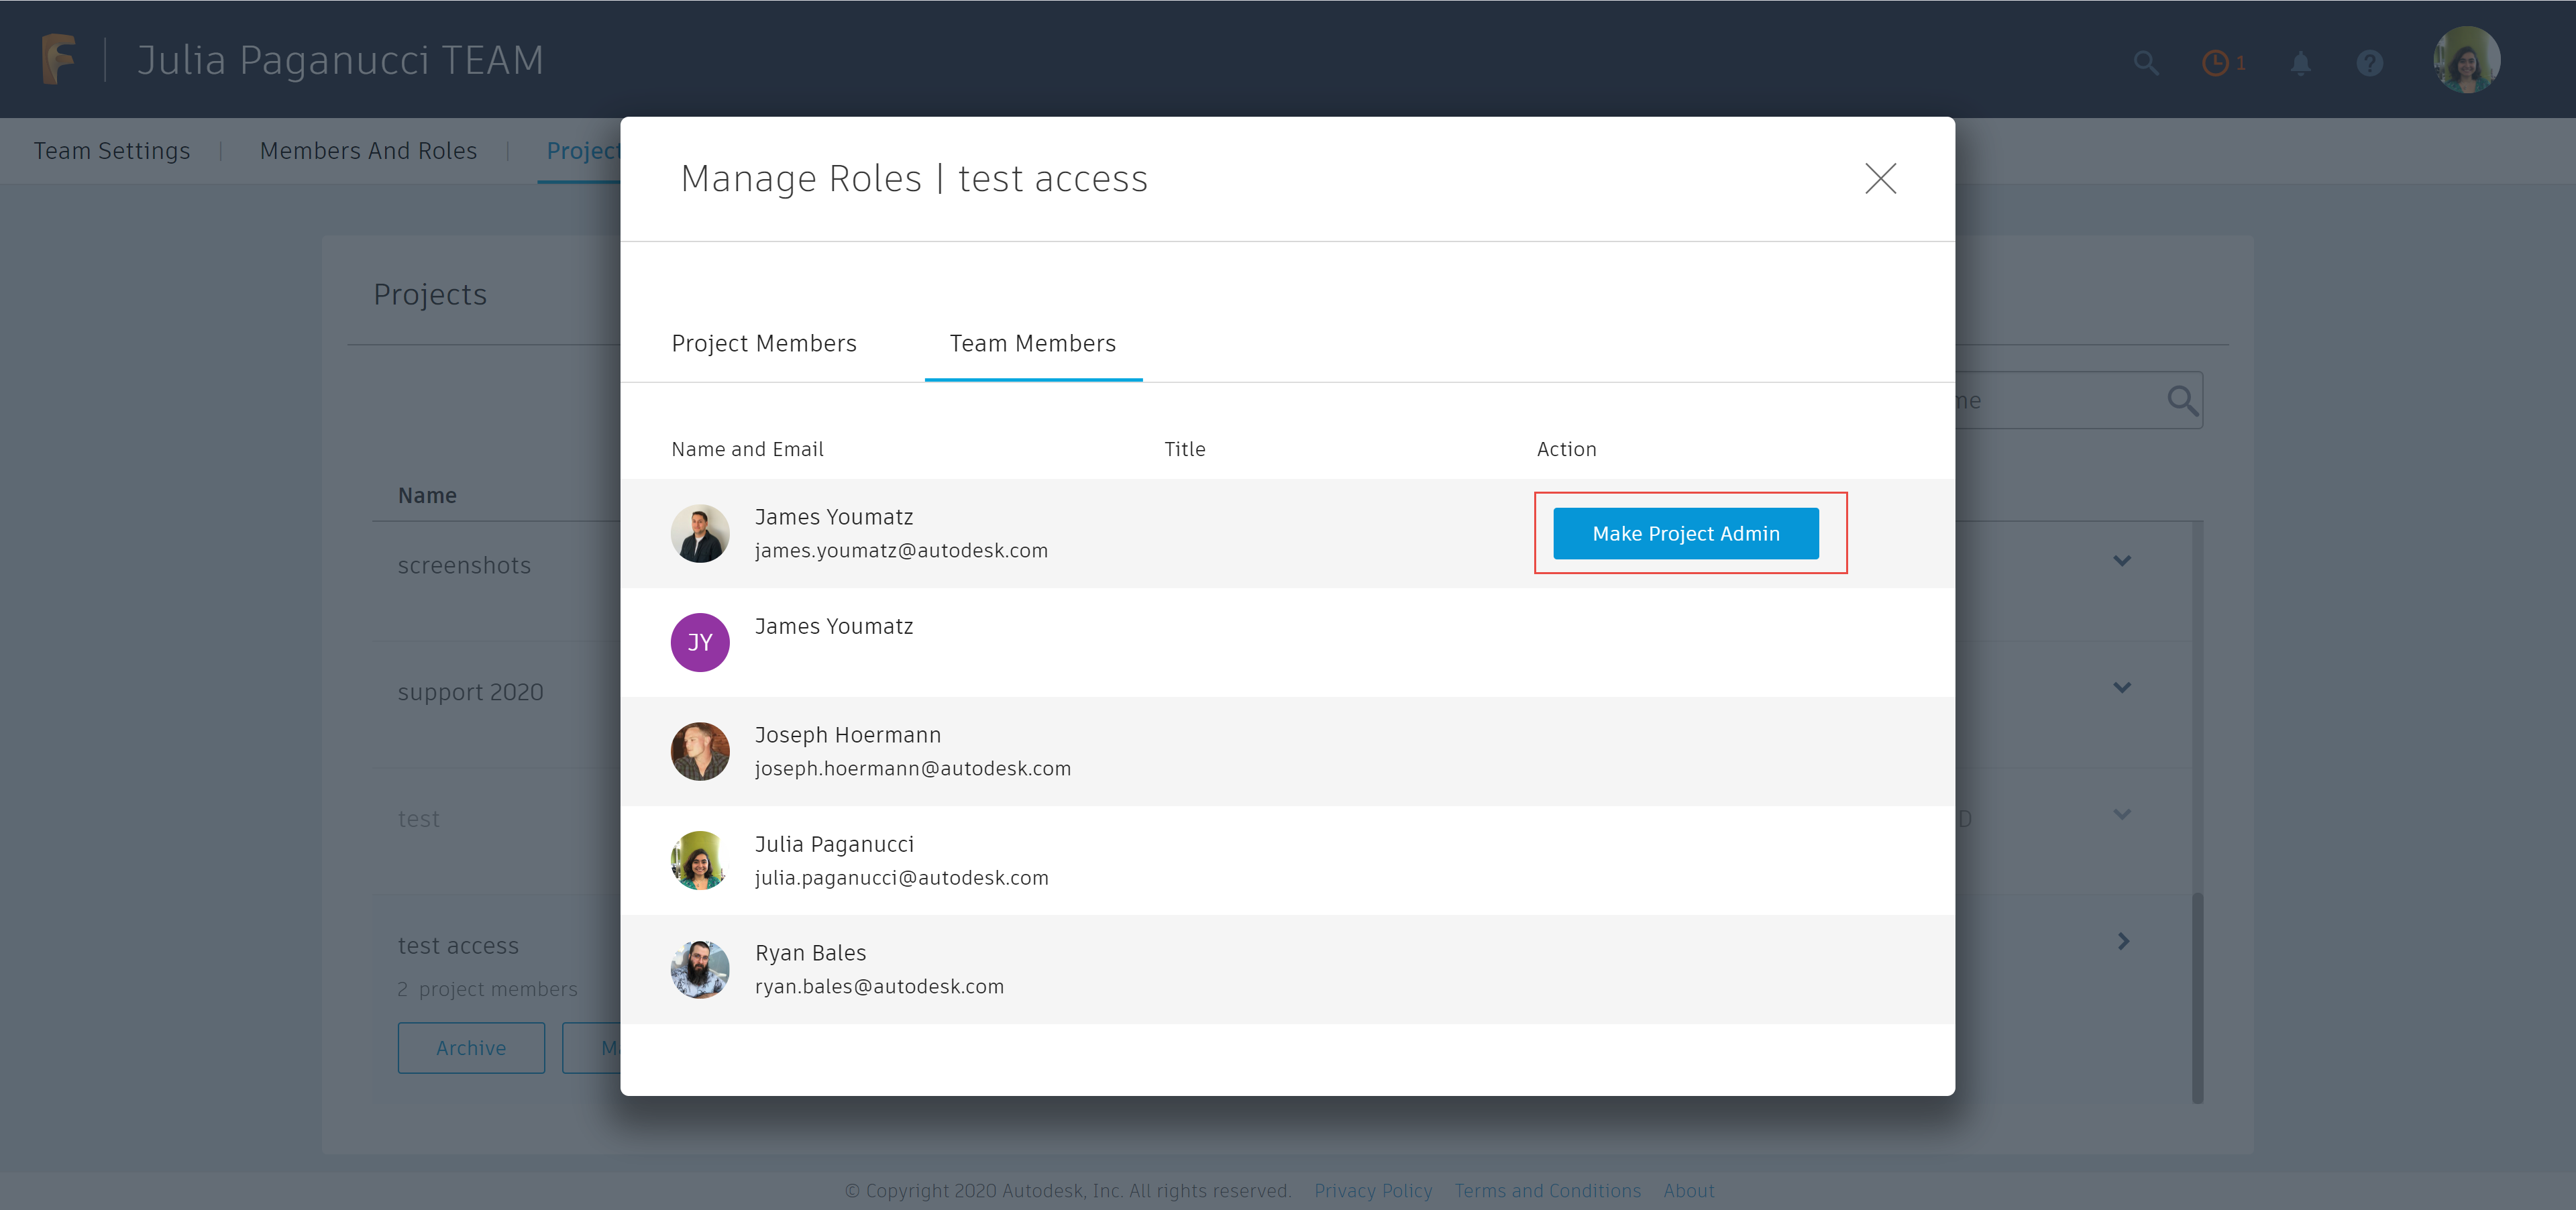
Task: Open notifications bell icon
Action: (x=2300, y=63)
